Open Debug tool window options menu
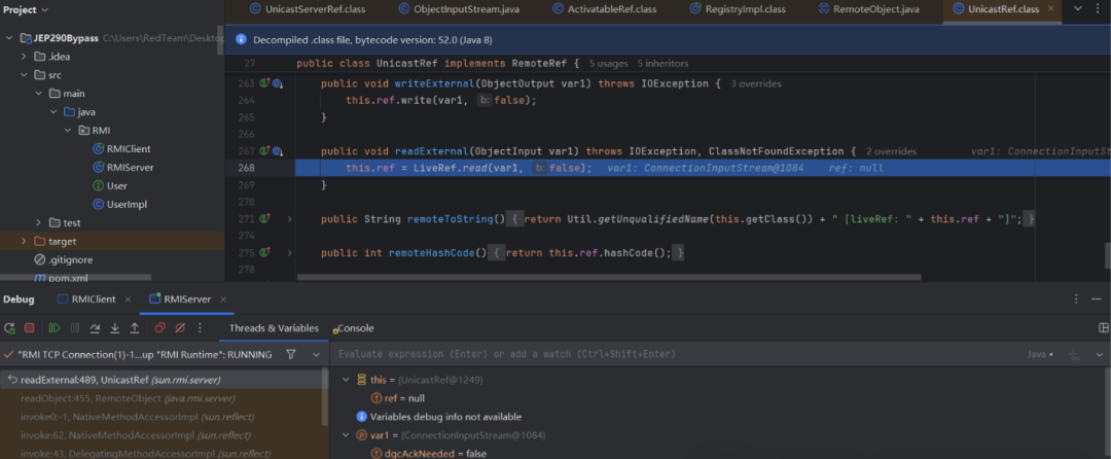The image size is (1111, 459). (1077, 299)
